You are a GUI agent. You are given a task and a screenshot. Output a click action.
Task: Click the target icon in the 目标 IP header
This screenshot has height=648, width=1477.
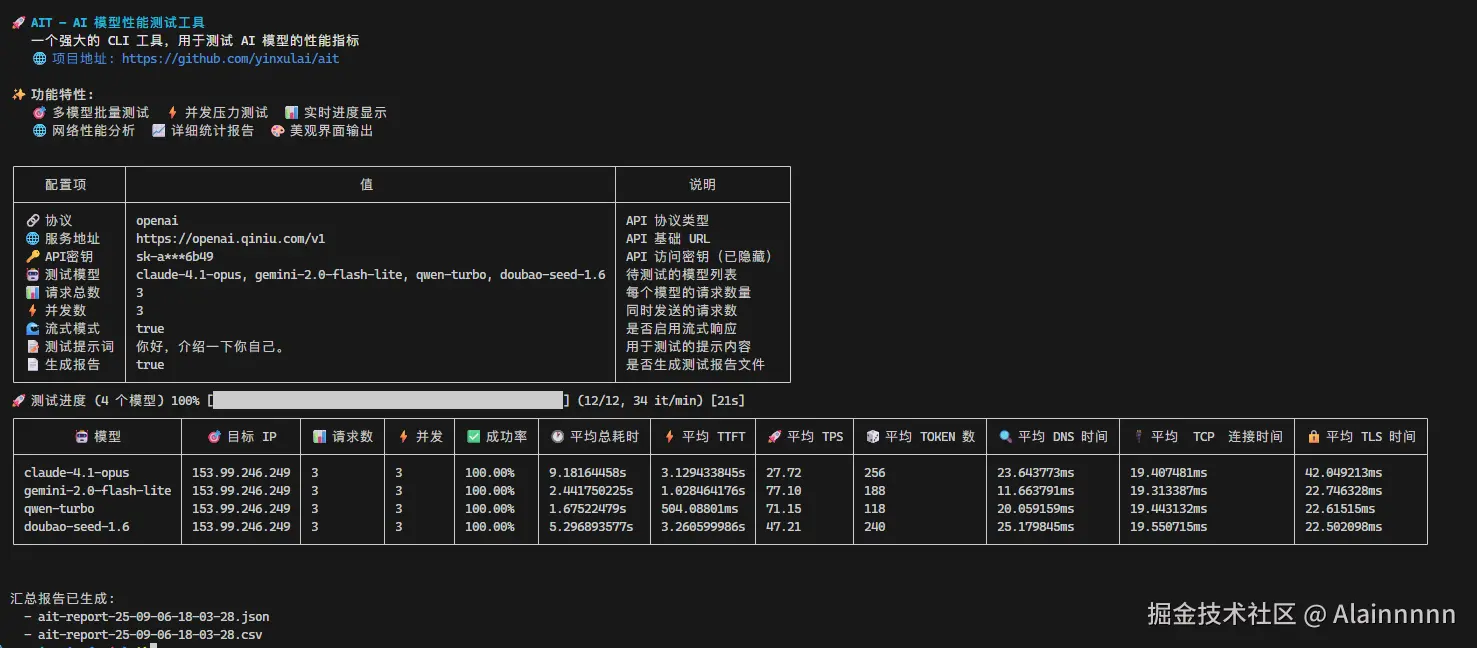214,437
